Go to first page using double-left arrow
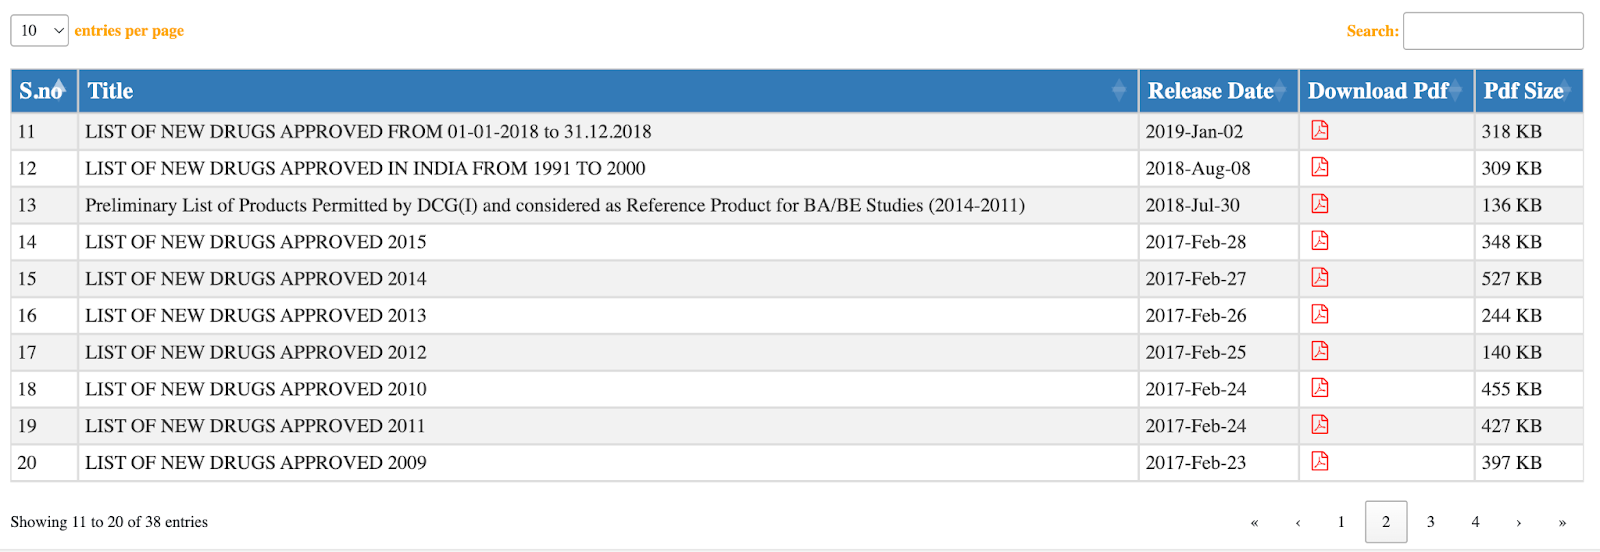This screenshot has height=552, width=1600. tap(1254, 522)
